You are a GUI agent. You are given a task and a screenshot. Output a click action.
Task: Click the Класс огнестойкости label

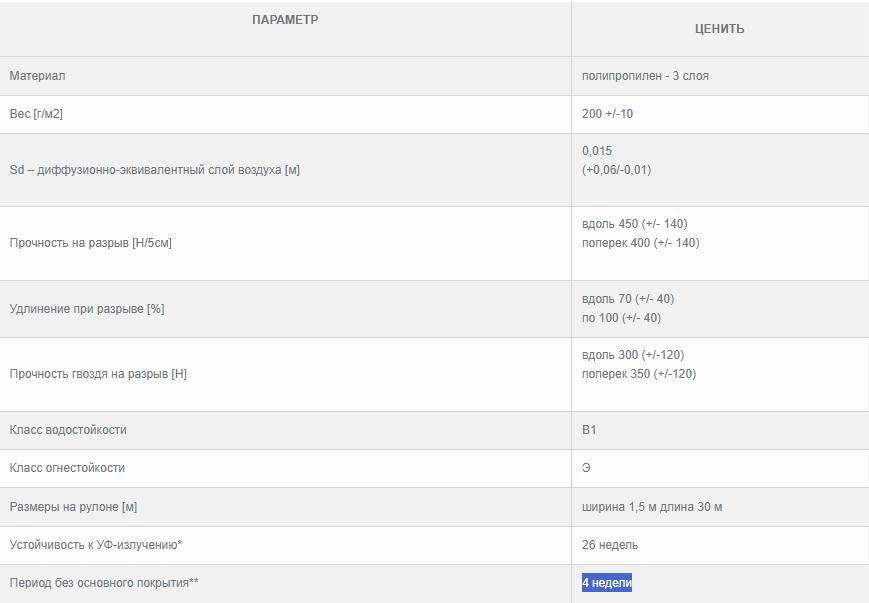point(67,468)
